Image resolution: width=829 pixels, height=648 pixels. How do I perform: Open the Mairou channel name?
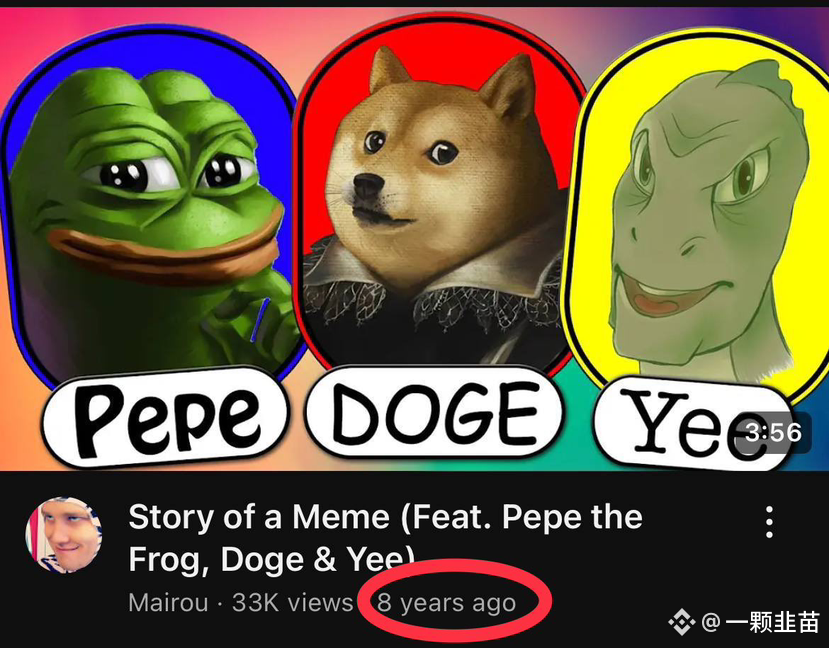point(168,603)
